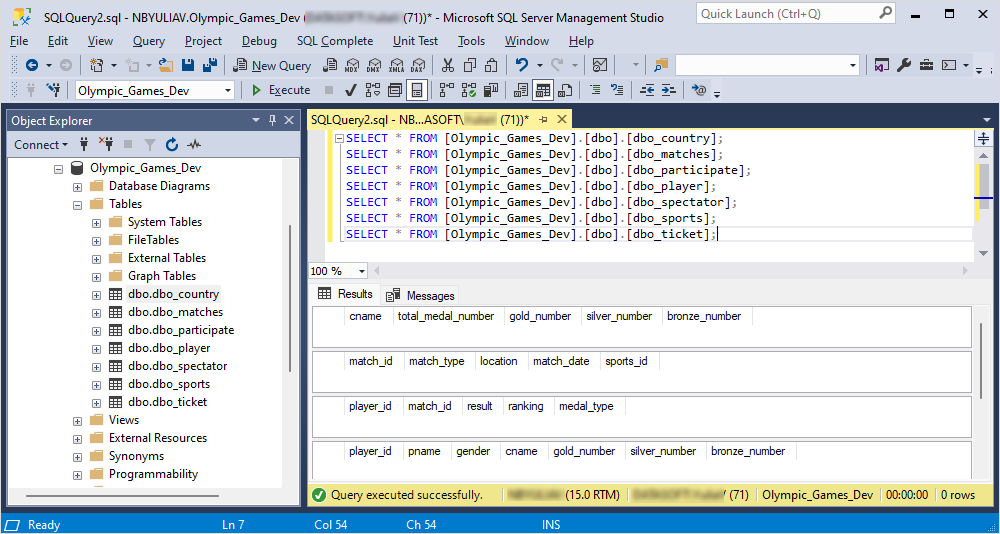Toggle IntelliSense Enabled button
The image size is (1000, 534).
pyautogui.click(x=416, y=90)
